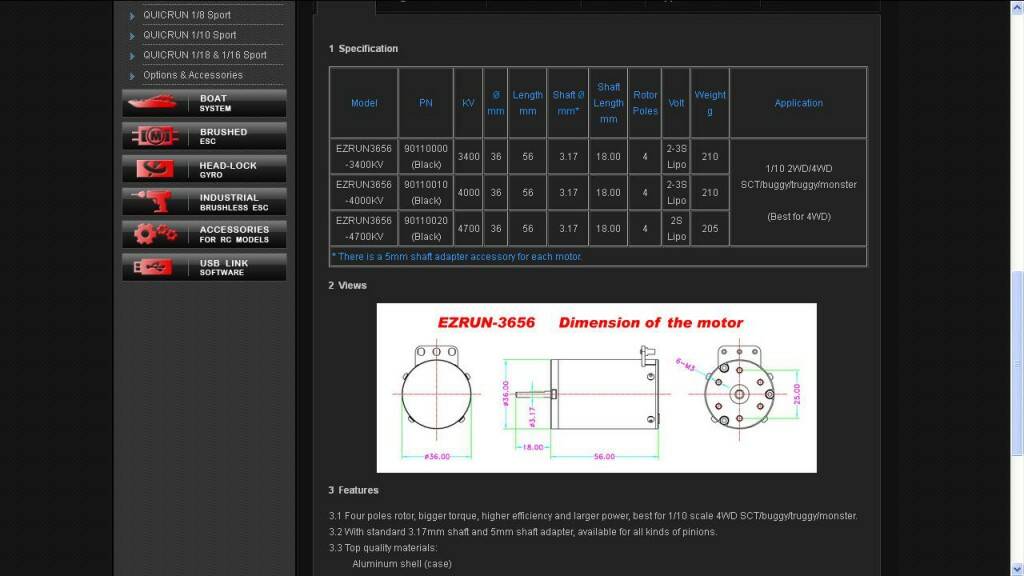Click the '3 Features' heading
Viewport: 1024px width, 576px height.
pyautogui.click(x=353, y=490)
